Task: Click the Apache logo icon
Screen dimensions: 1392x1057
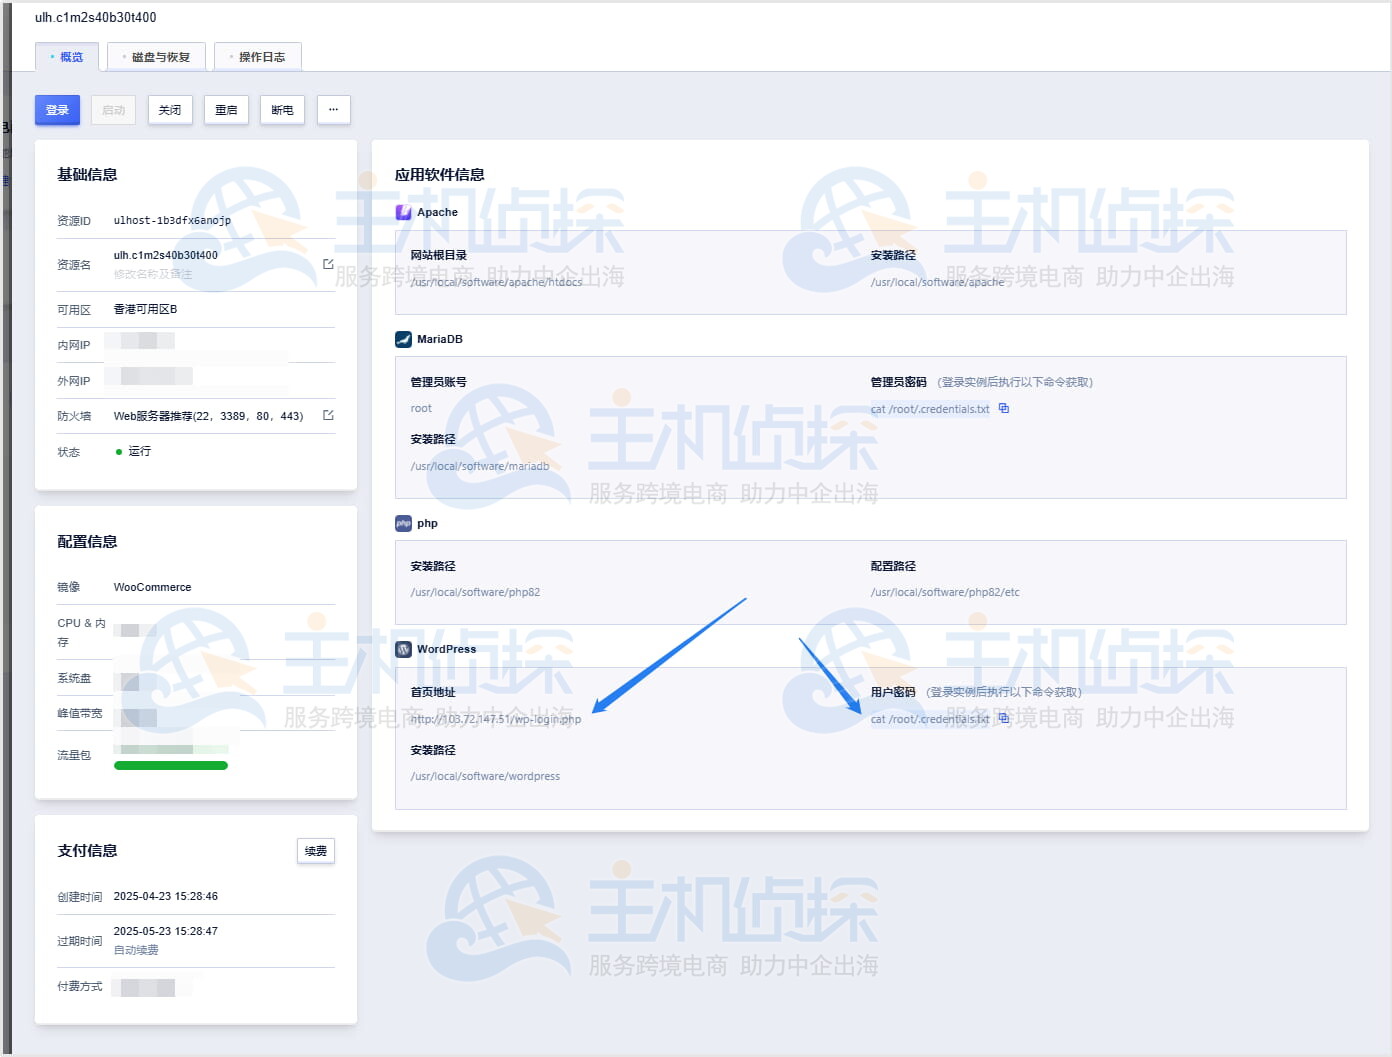Action: coord(403,212)
